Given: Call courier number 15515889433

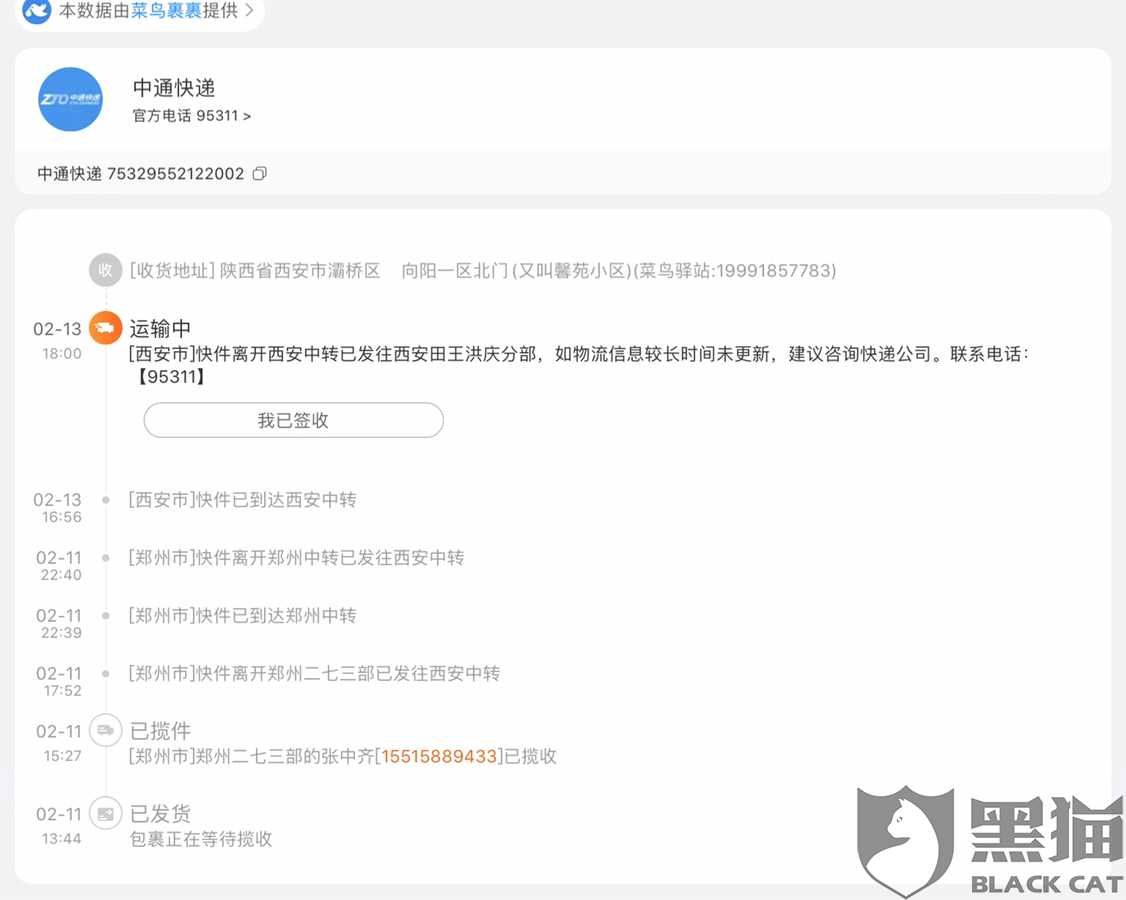Looking at the screenshot, I should click(439, 756).
